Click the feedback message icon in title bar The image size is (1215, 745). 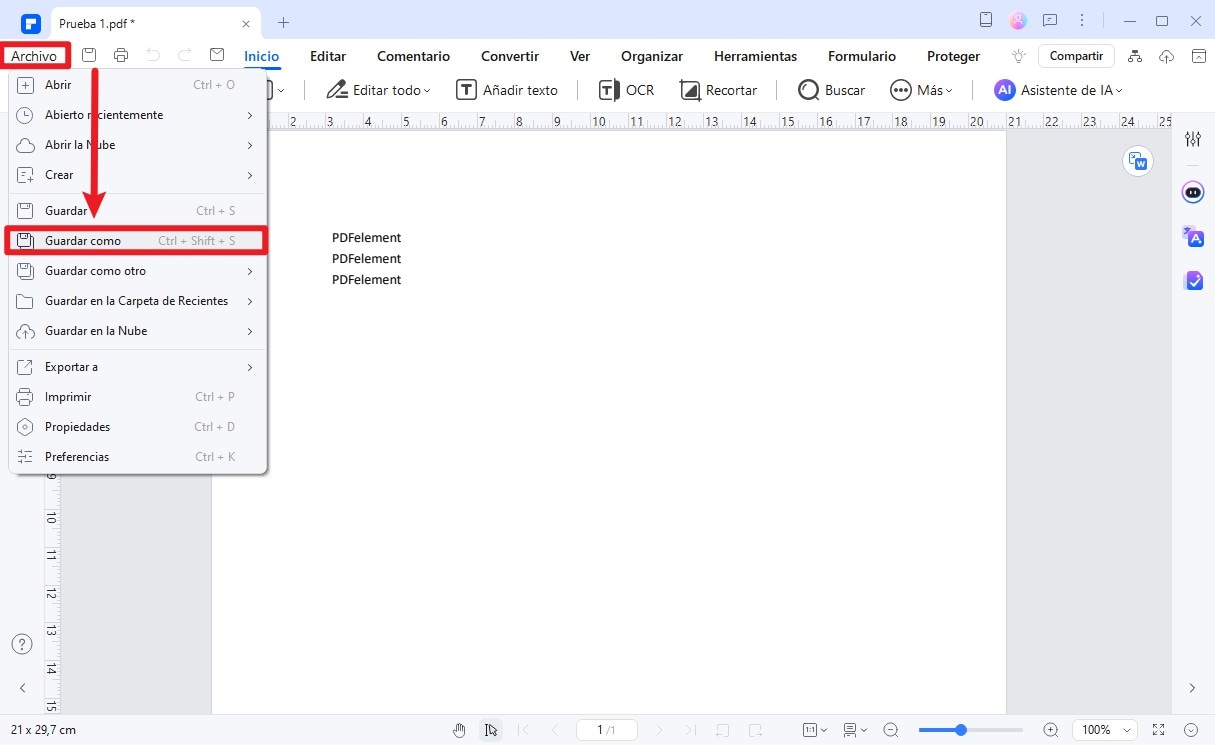pos(1050,20)
